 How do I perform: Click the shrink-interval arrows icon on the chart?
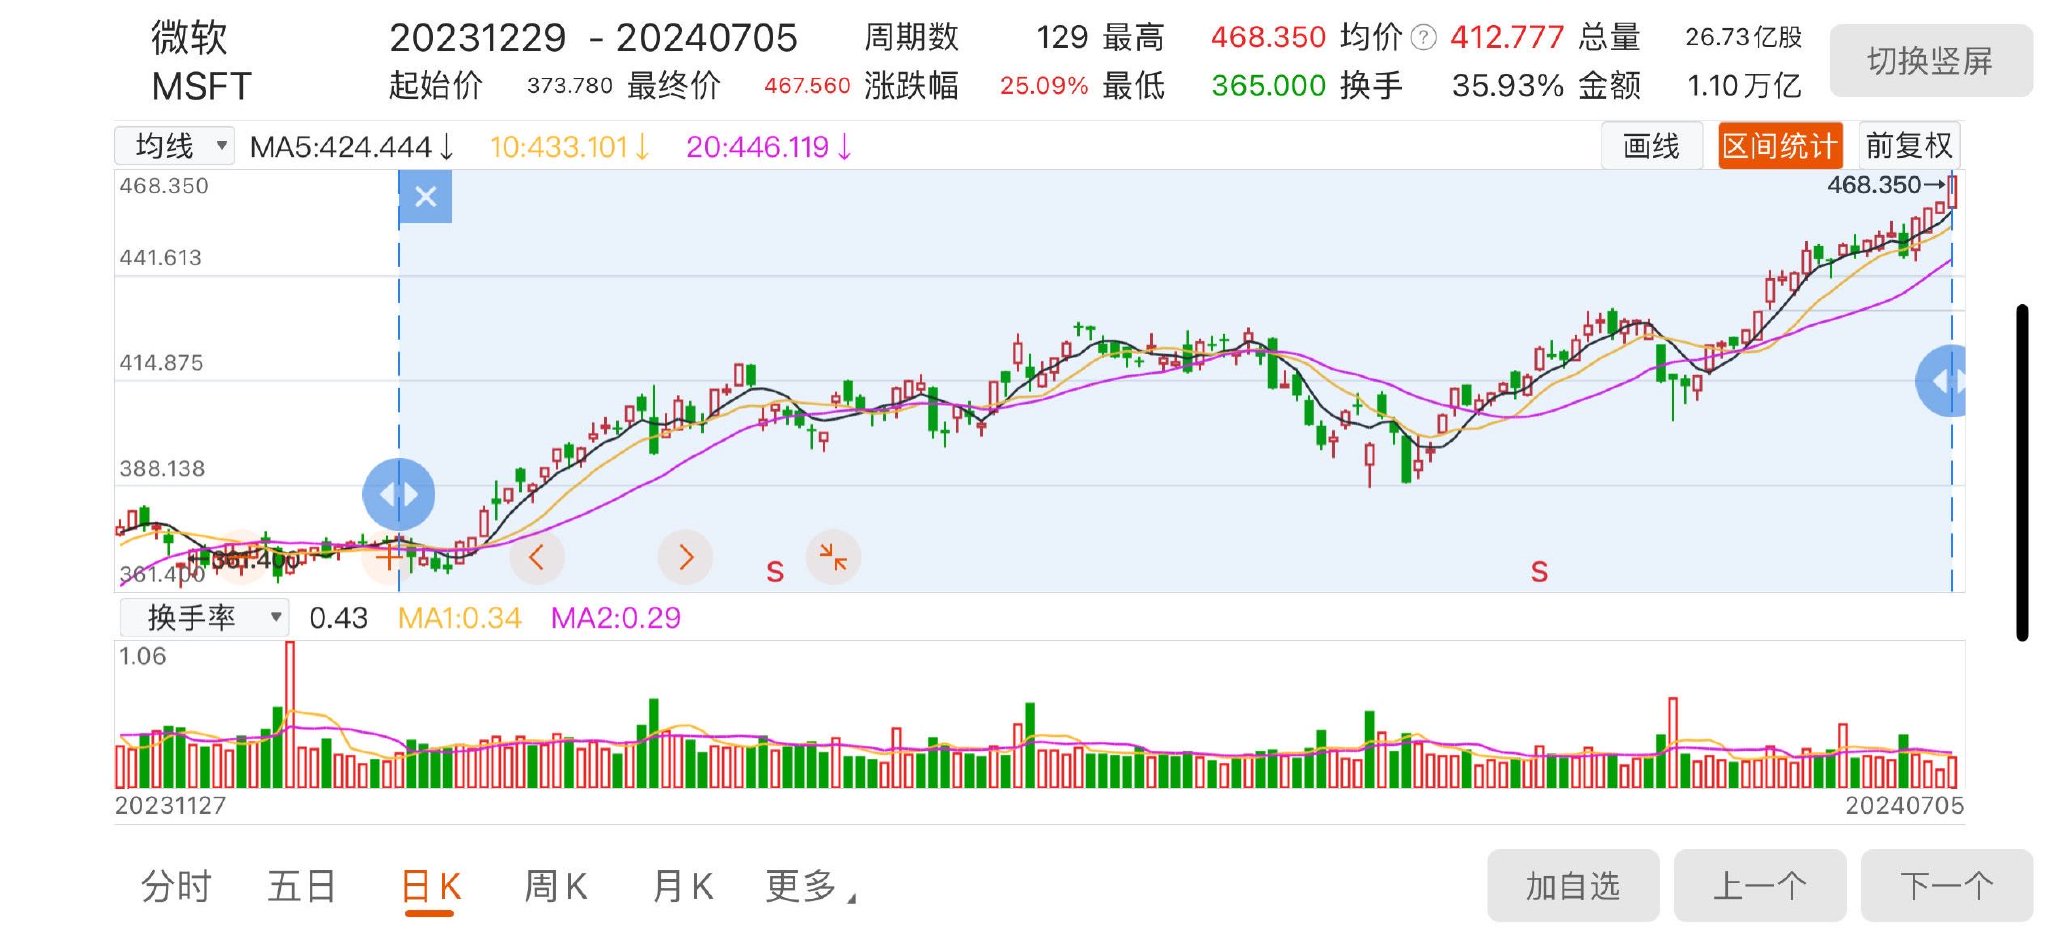835,557
